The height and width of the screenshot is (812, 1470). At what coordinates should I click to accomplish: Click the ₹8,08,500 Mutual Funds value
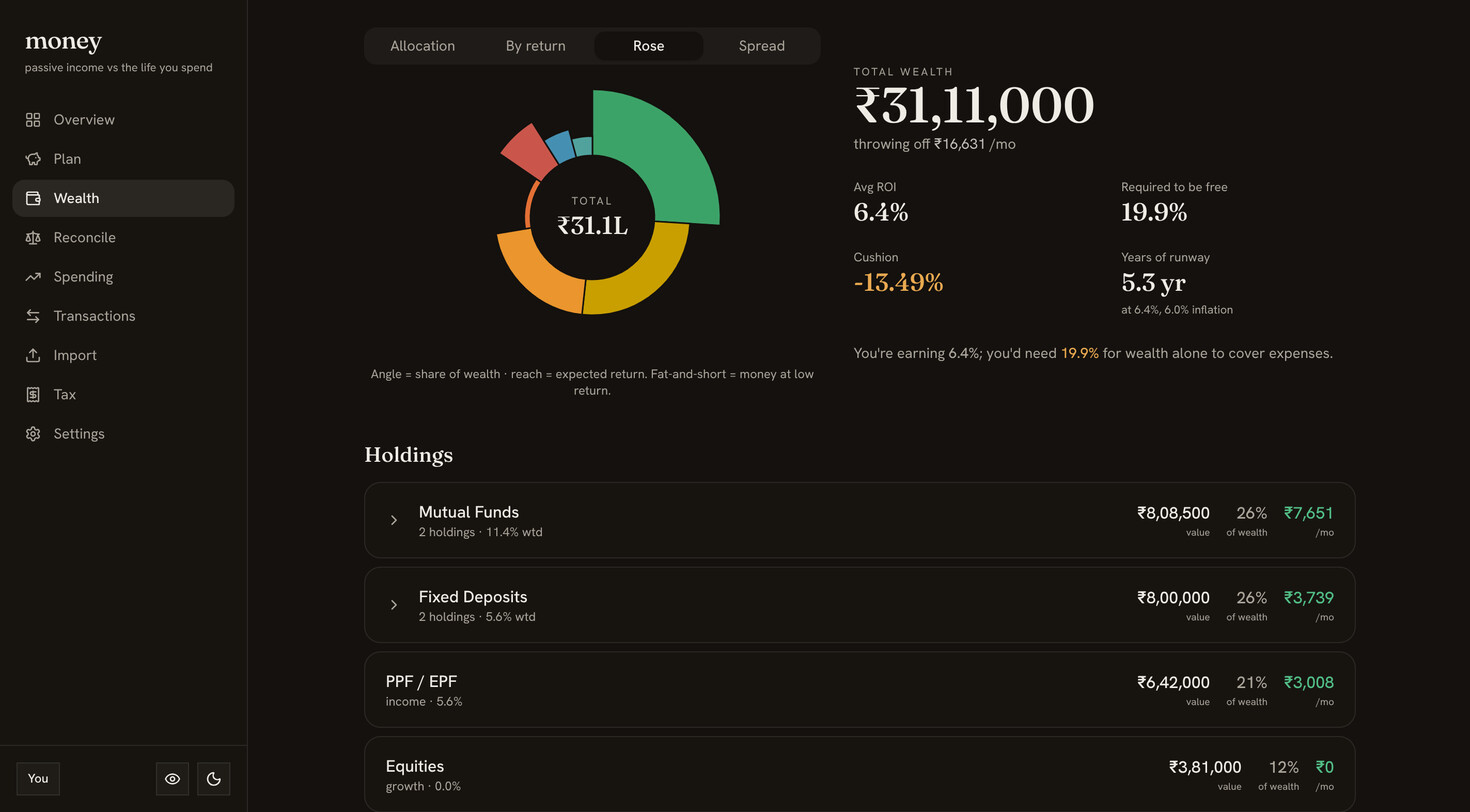[x=1173, y=513]
